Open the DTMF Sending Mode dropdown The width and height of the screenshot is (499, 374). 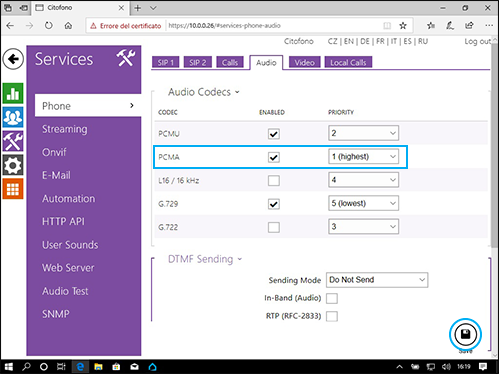click(377, 280)
